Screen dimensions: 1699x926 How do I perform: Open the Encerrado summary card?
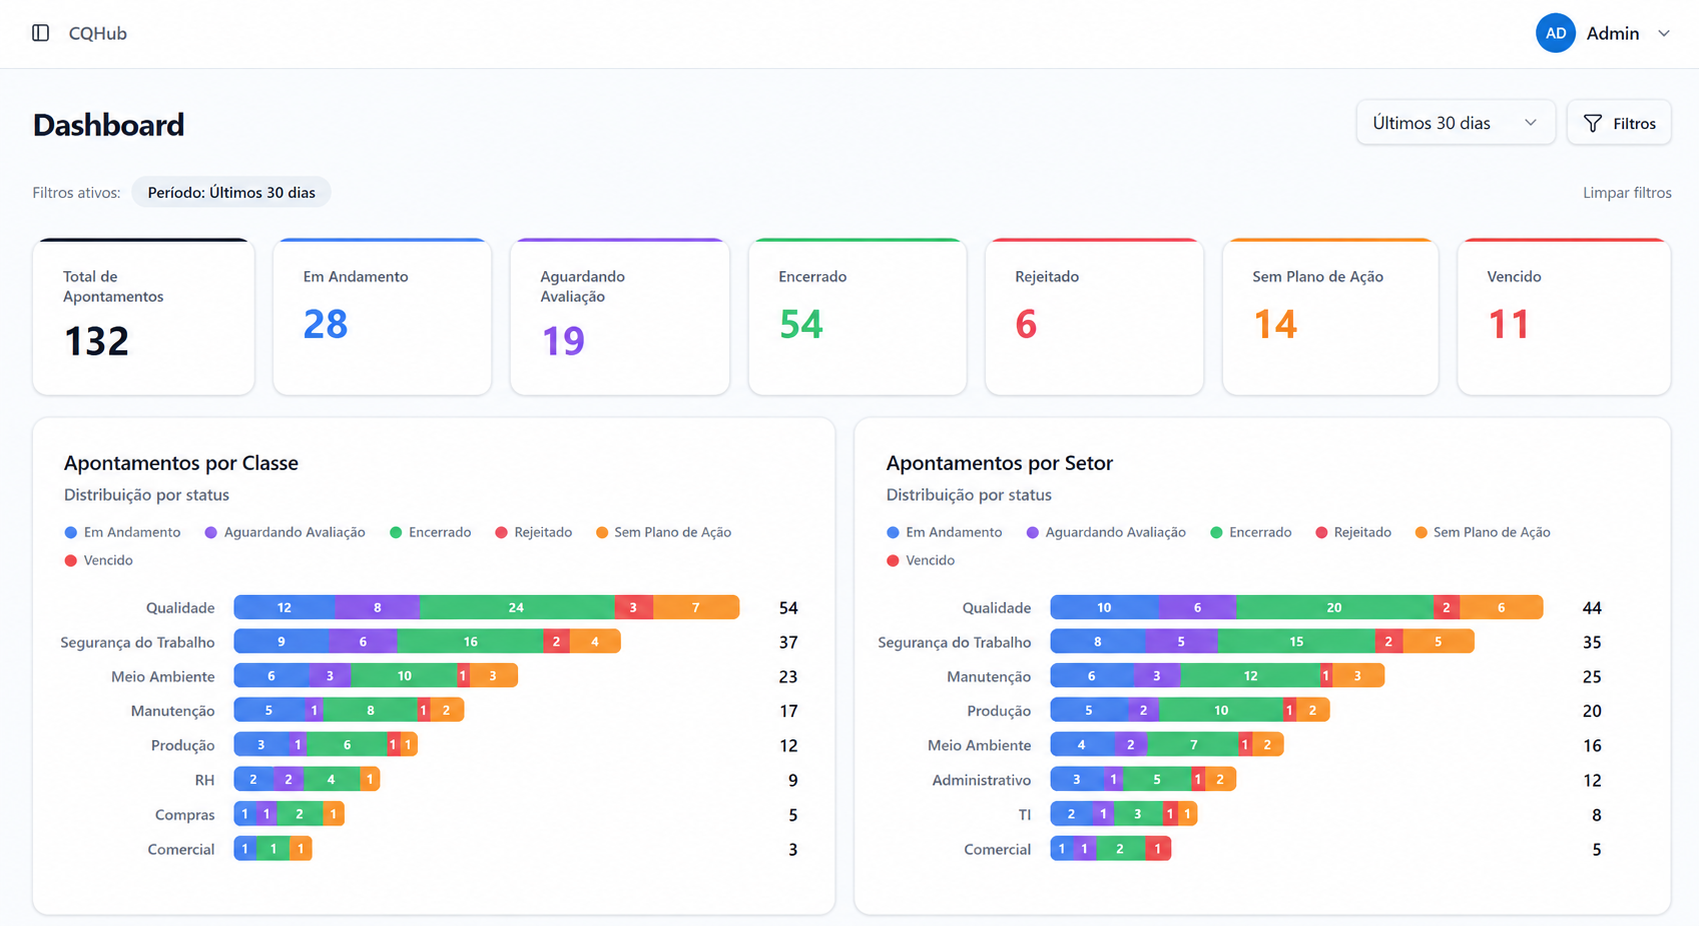tap(857, 316)
